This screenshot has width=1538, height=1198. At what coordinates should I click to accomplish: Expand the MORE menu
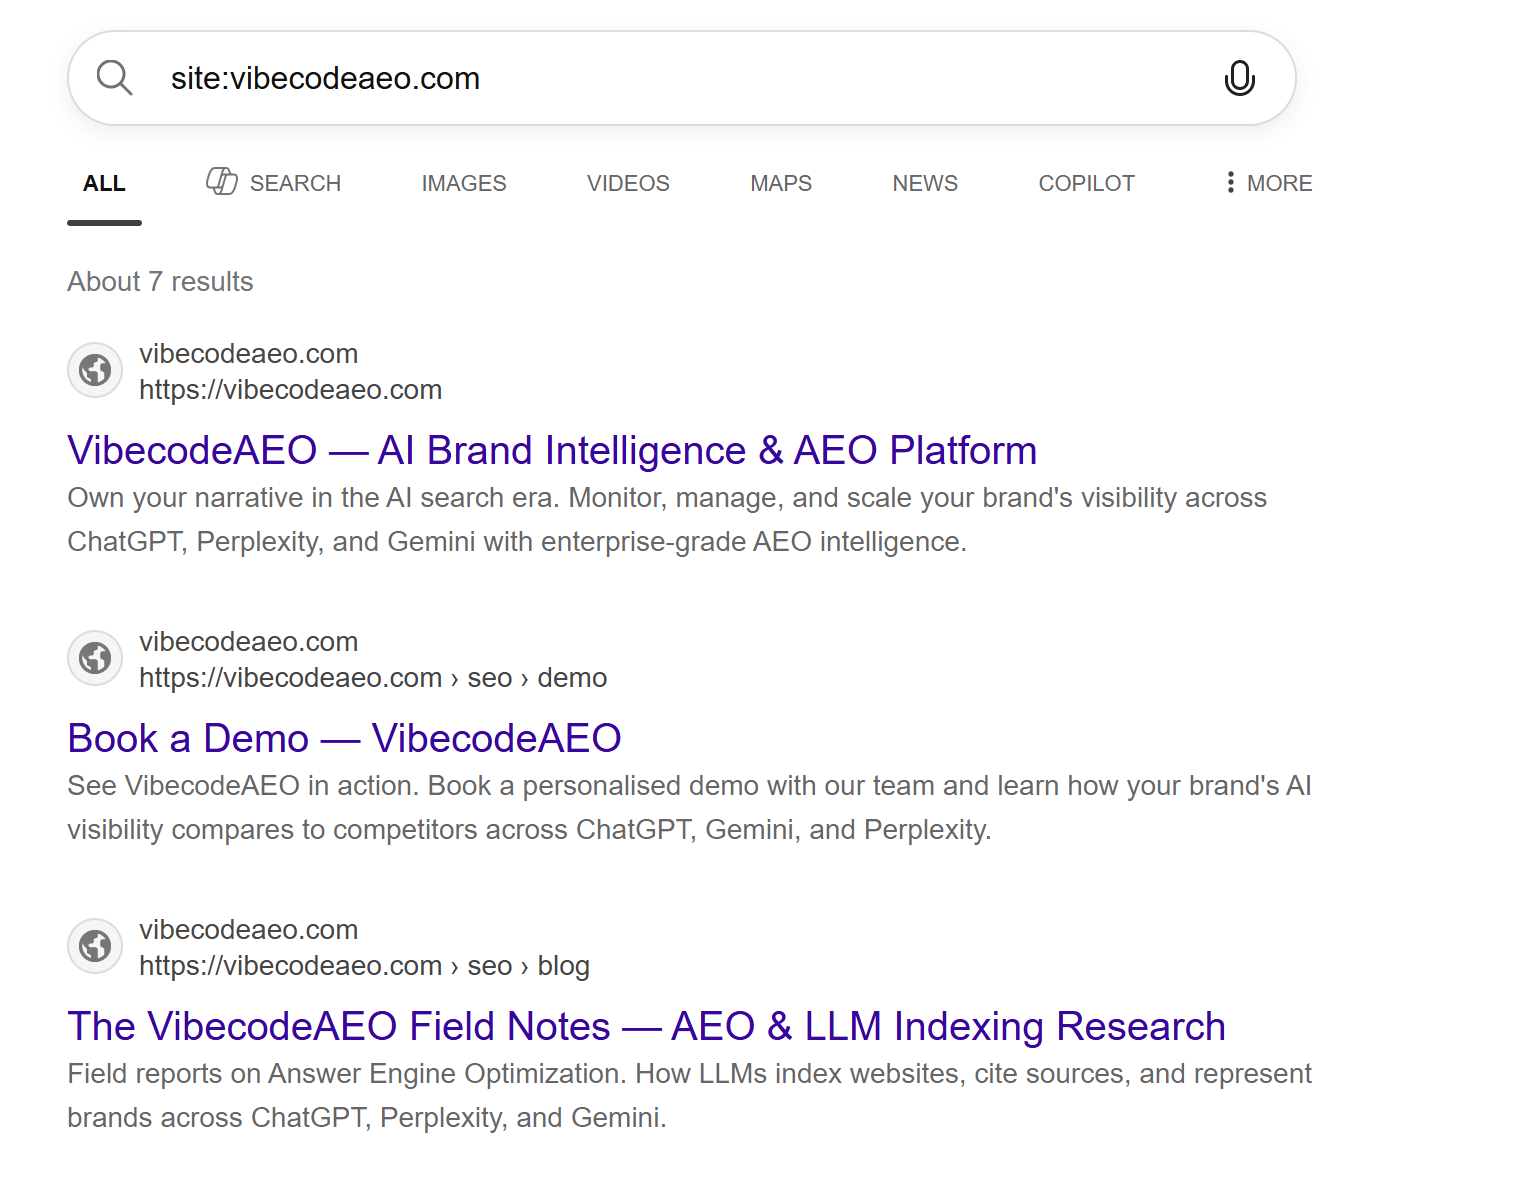(x=1269, y=183)
